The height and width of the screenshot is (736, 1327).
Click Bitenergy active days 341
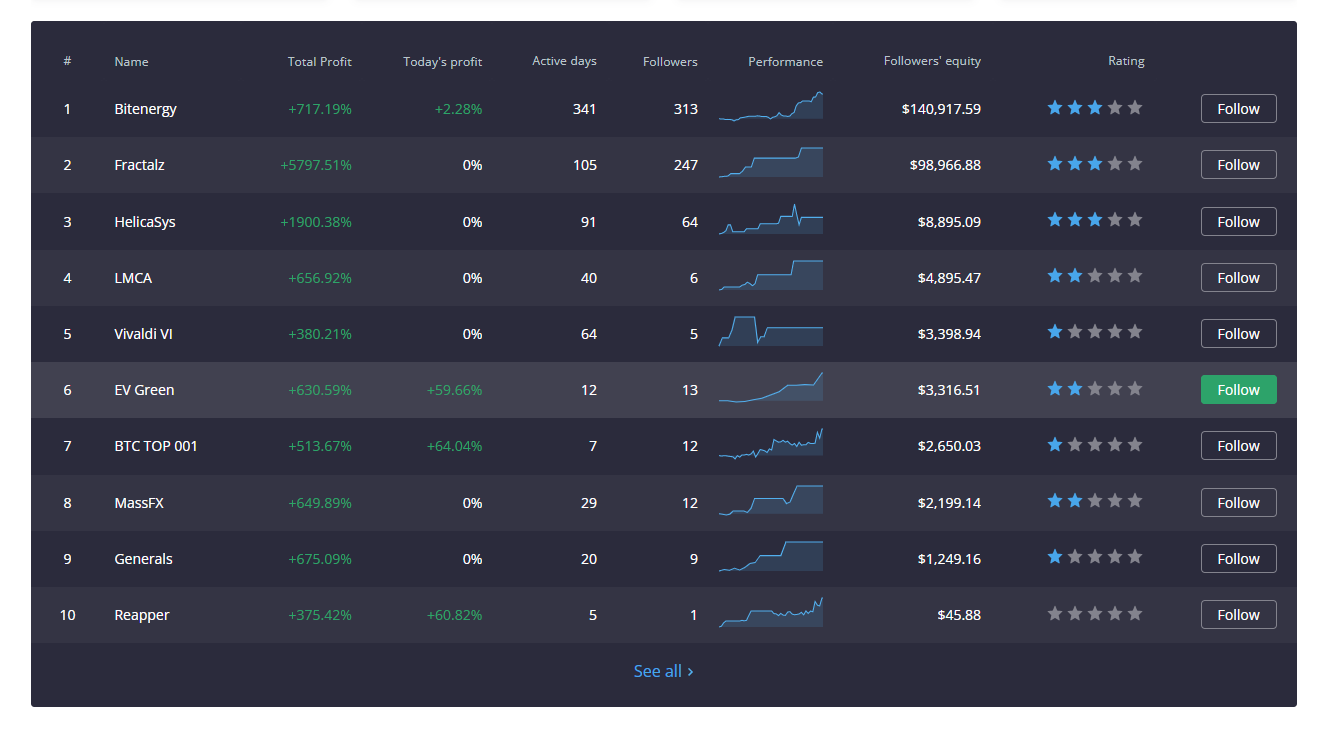(x=585, y=109)
